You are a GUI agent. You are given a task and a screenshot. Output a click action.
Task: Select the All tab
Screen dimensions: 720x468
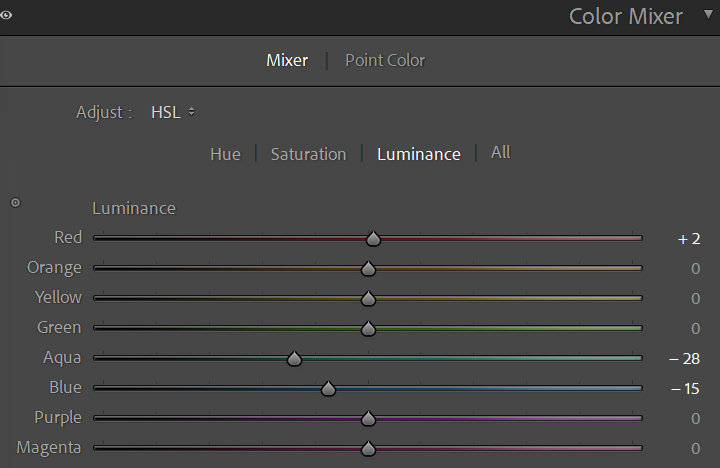[500, 152]
